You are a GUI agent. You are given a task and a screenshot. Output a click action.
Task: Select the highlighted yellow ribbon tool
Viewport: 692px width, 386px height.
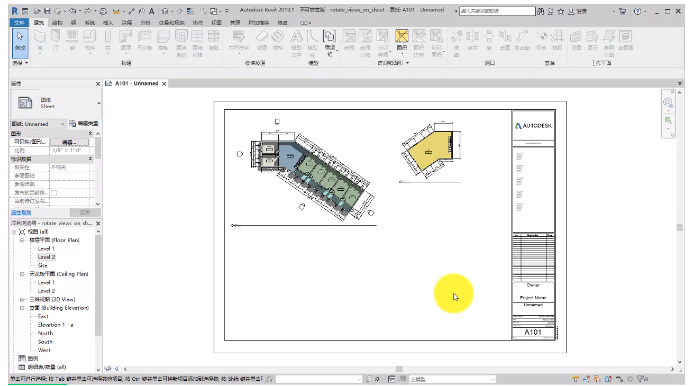click(x=402, y=40)
